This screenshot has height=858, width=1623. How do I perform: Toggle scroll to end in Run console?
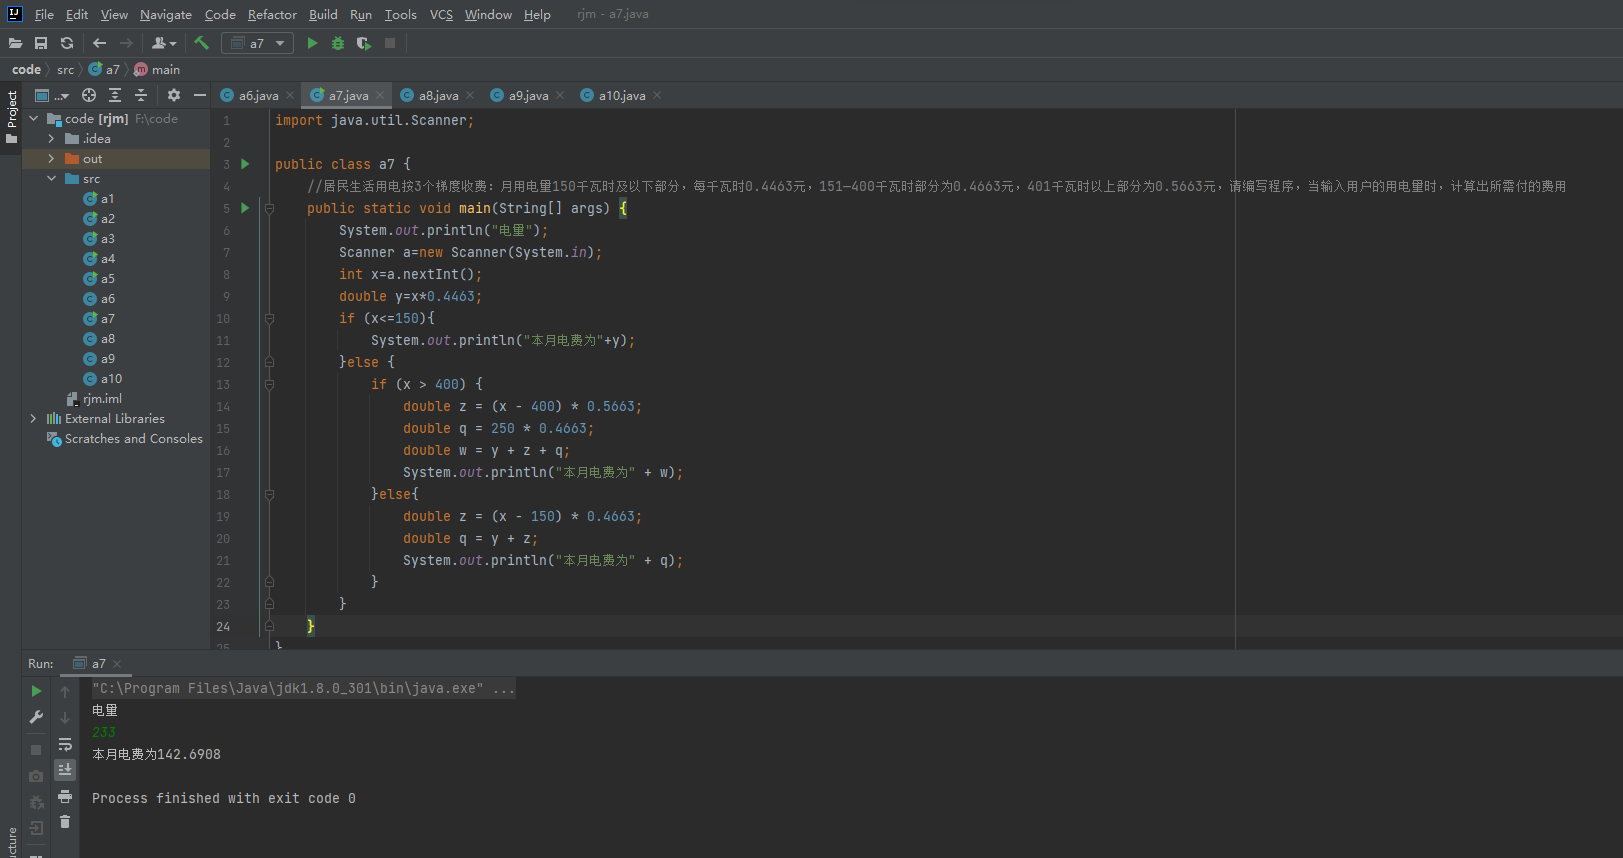[x=65, y=769]
